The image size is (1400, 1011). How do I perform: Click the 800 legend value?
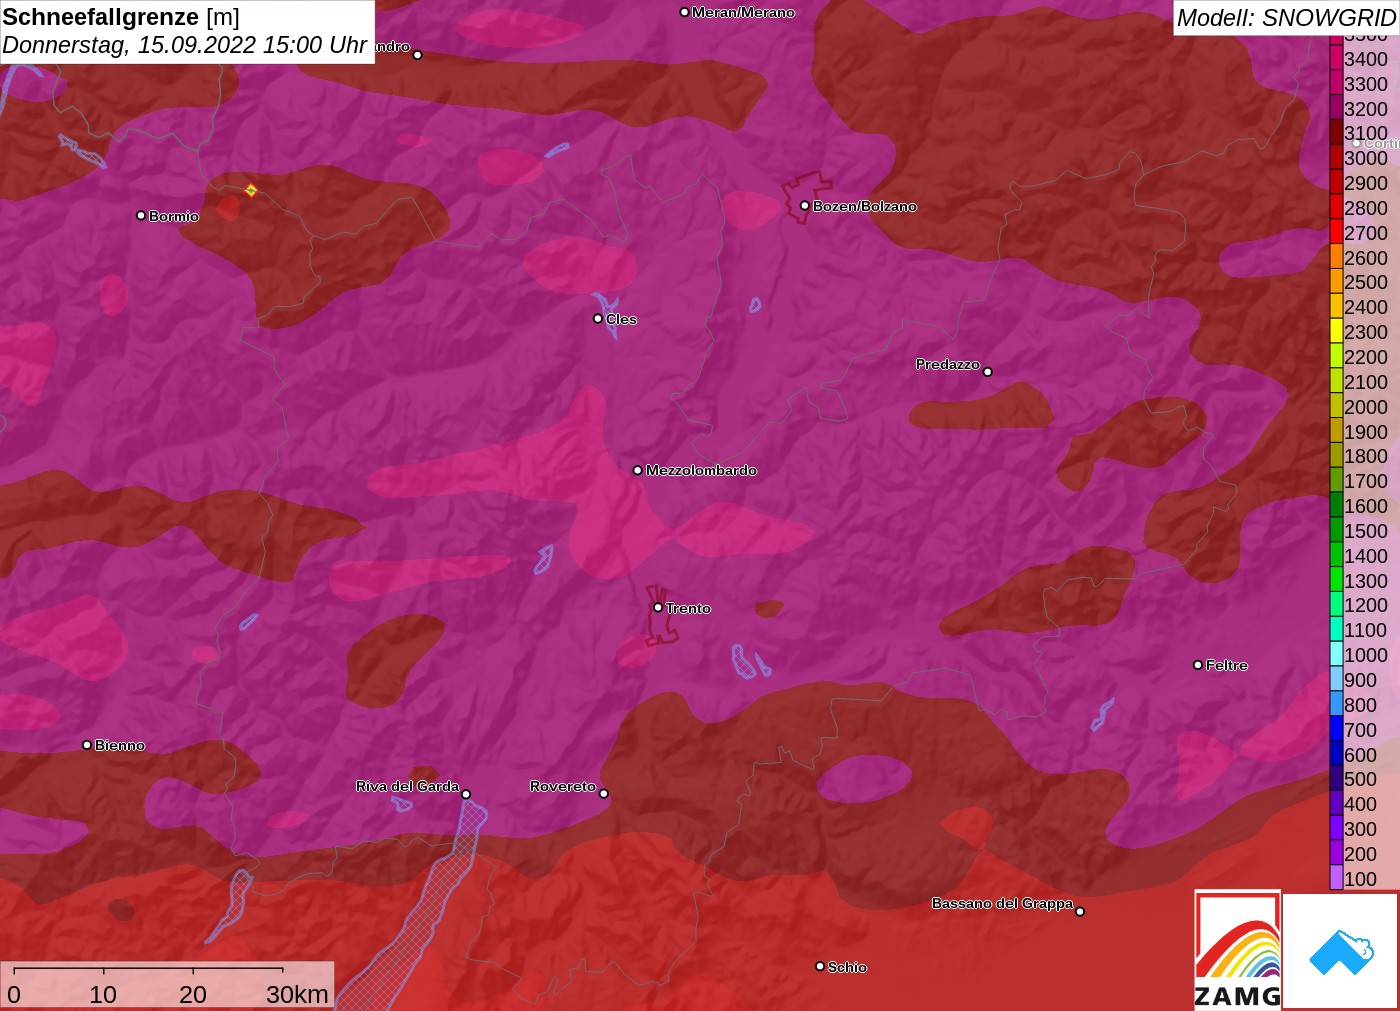click(x=1361, y=705)
